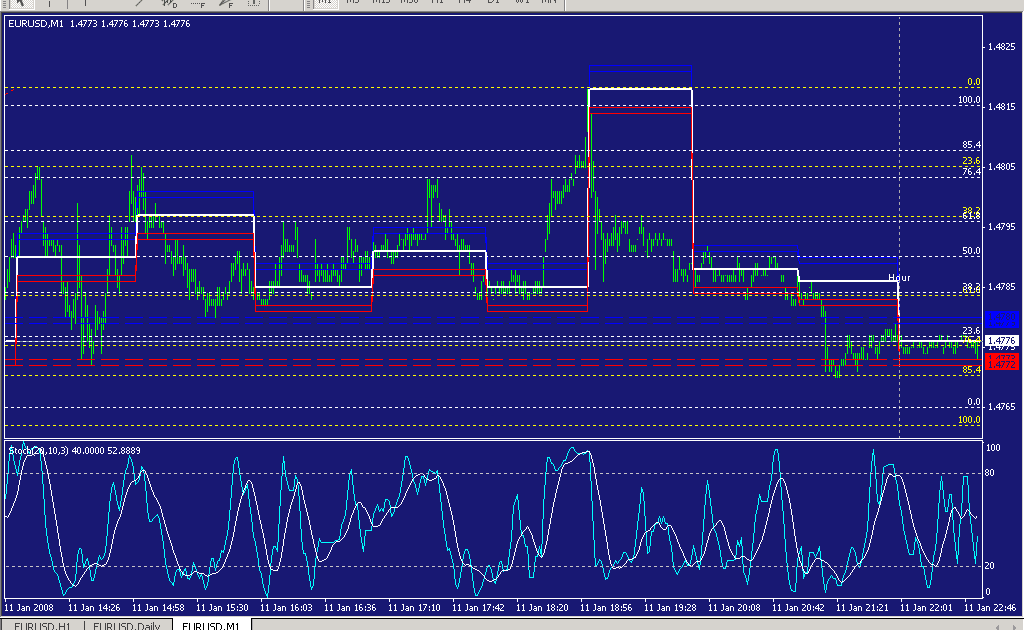The width and height of the screenshot is (1024, 630).
Task: Switch to the H4 timeframe
Action: tap(465, 3)
